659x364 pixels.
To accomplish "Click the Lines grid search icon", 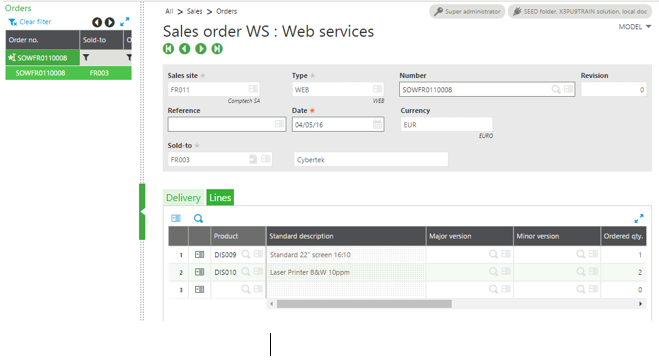I will [198, 218].
